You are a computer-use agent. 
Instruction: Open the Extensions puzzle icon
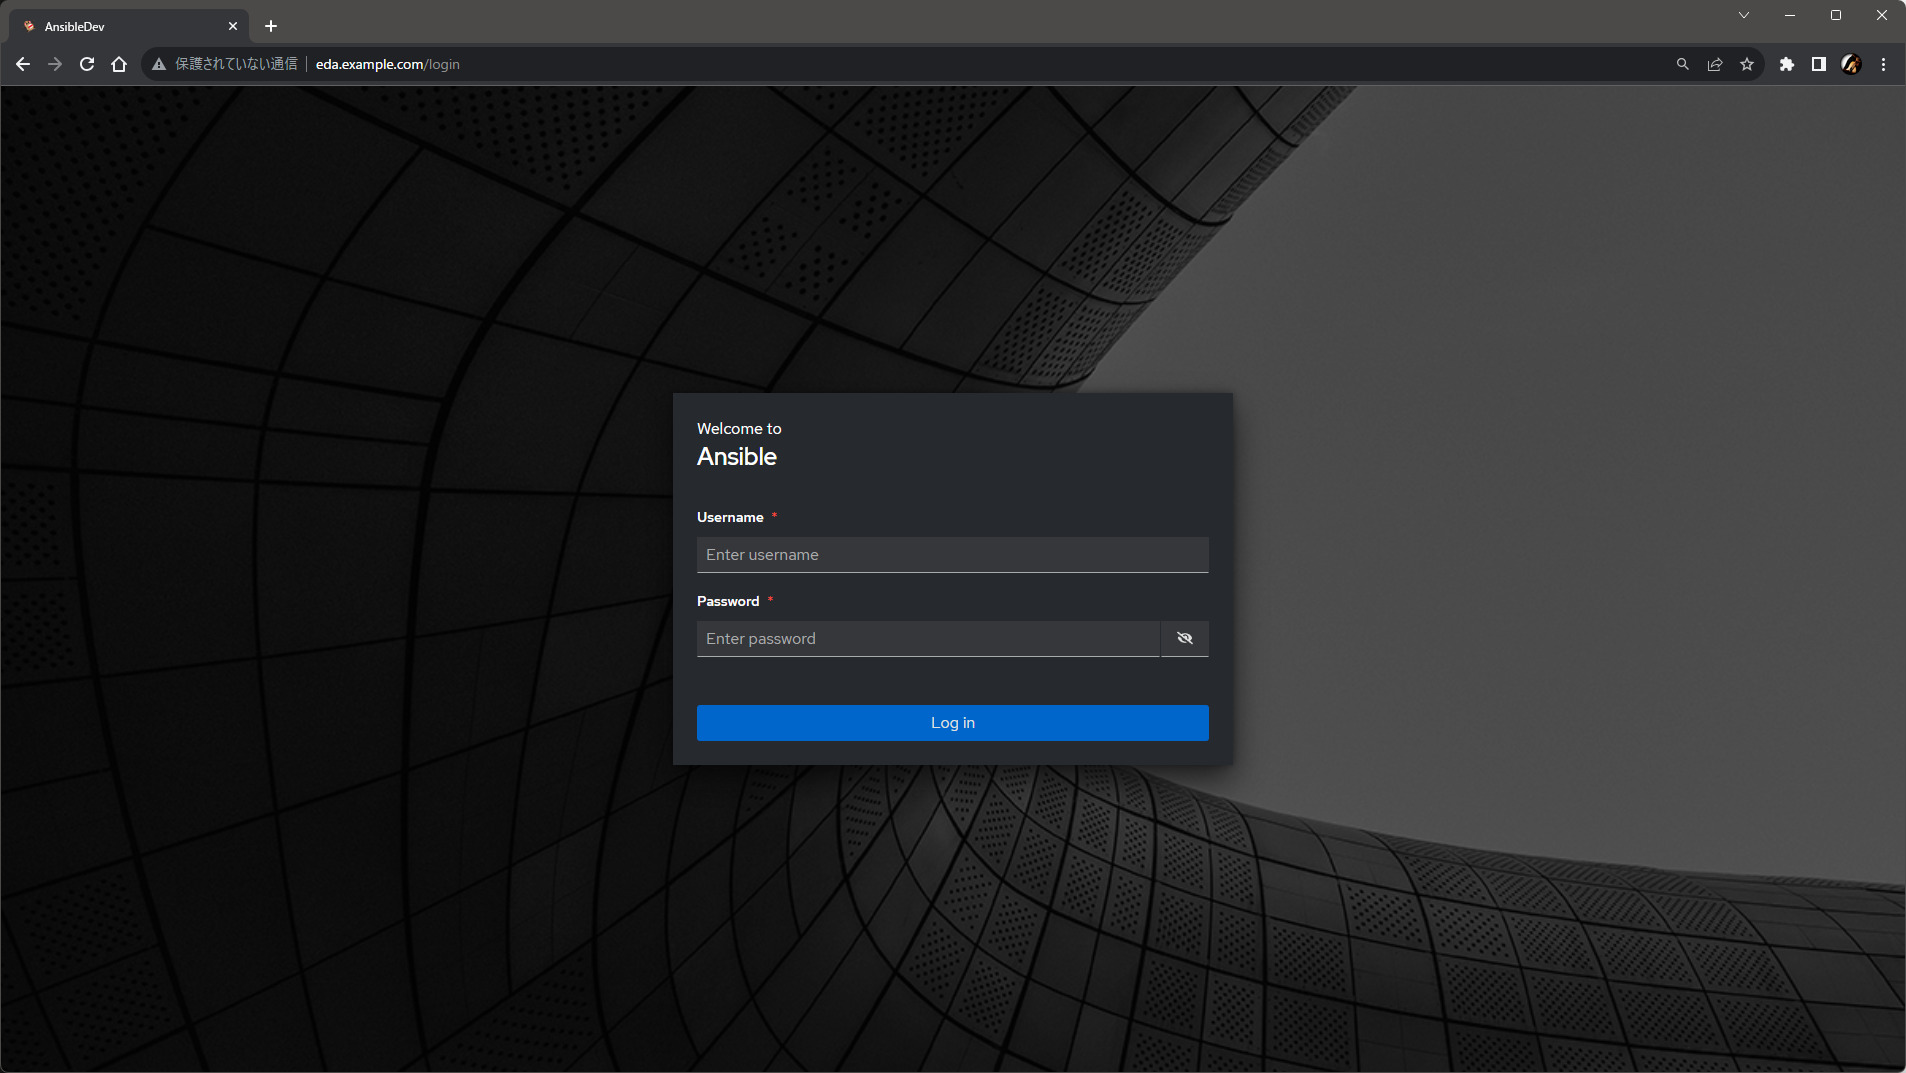(x=1787, y=63)
